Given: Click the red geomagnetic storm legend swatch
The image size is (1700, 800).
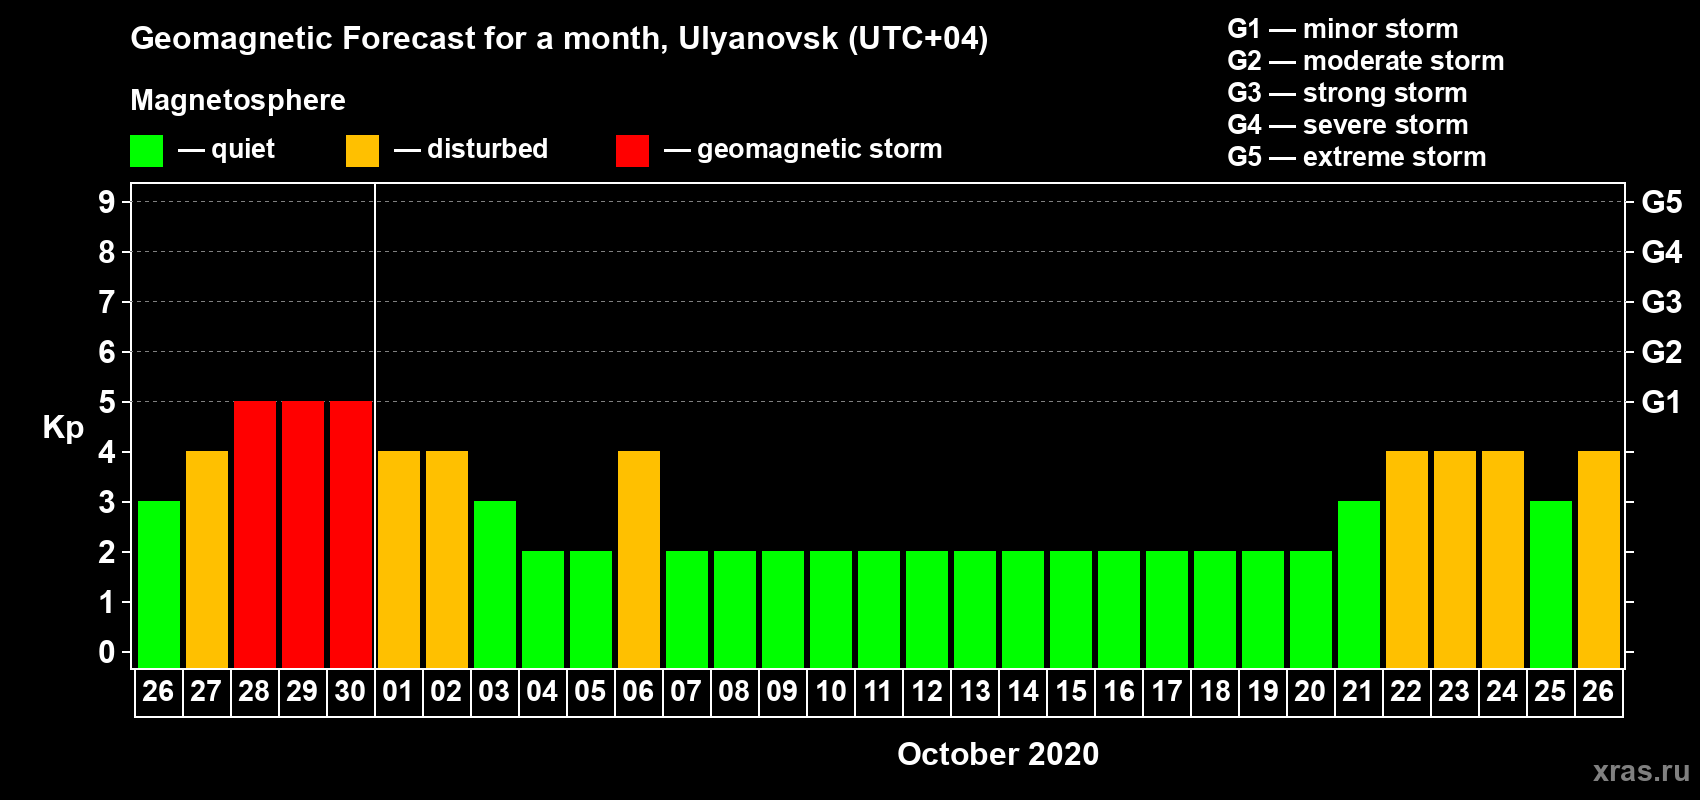Looking at the screenshot, I should (632, 151).
